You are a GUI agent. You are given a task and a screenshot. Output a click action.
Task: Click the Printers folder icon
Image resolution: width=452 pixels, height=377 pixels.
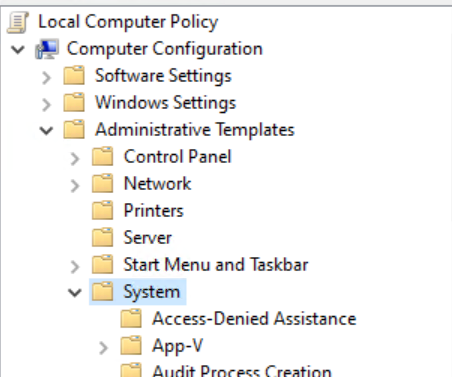click(103, 210)
